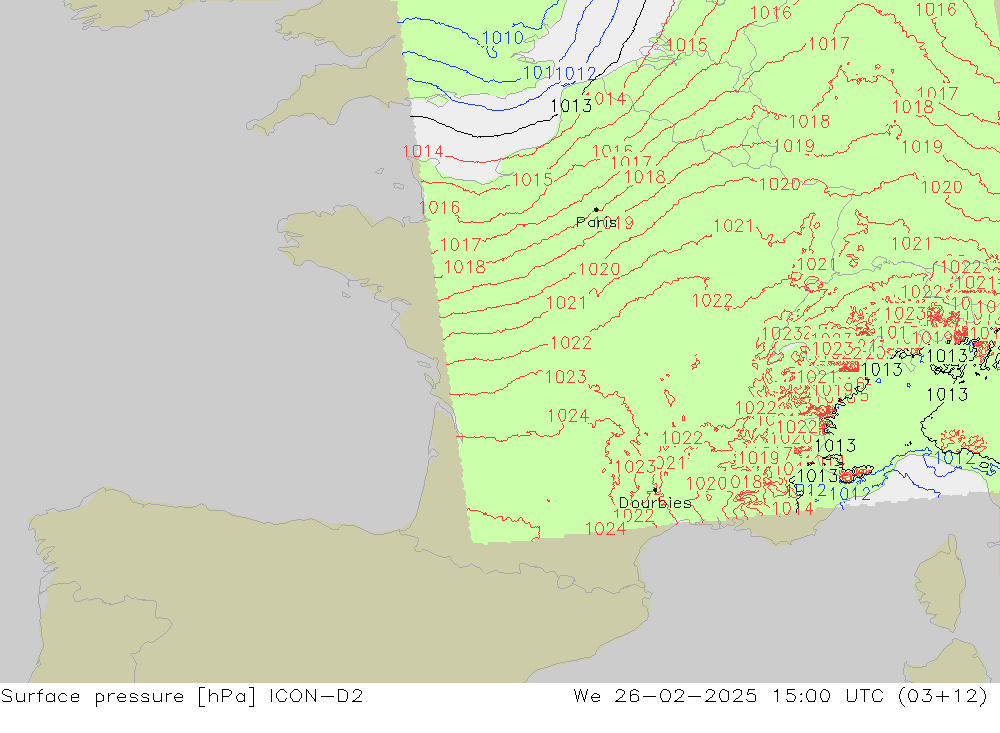Click the blue 1011 isobar label
Viewport: 1000px width, 733px height.
[538, 73]
